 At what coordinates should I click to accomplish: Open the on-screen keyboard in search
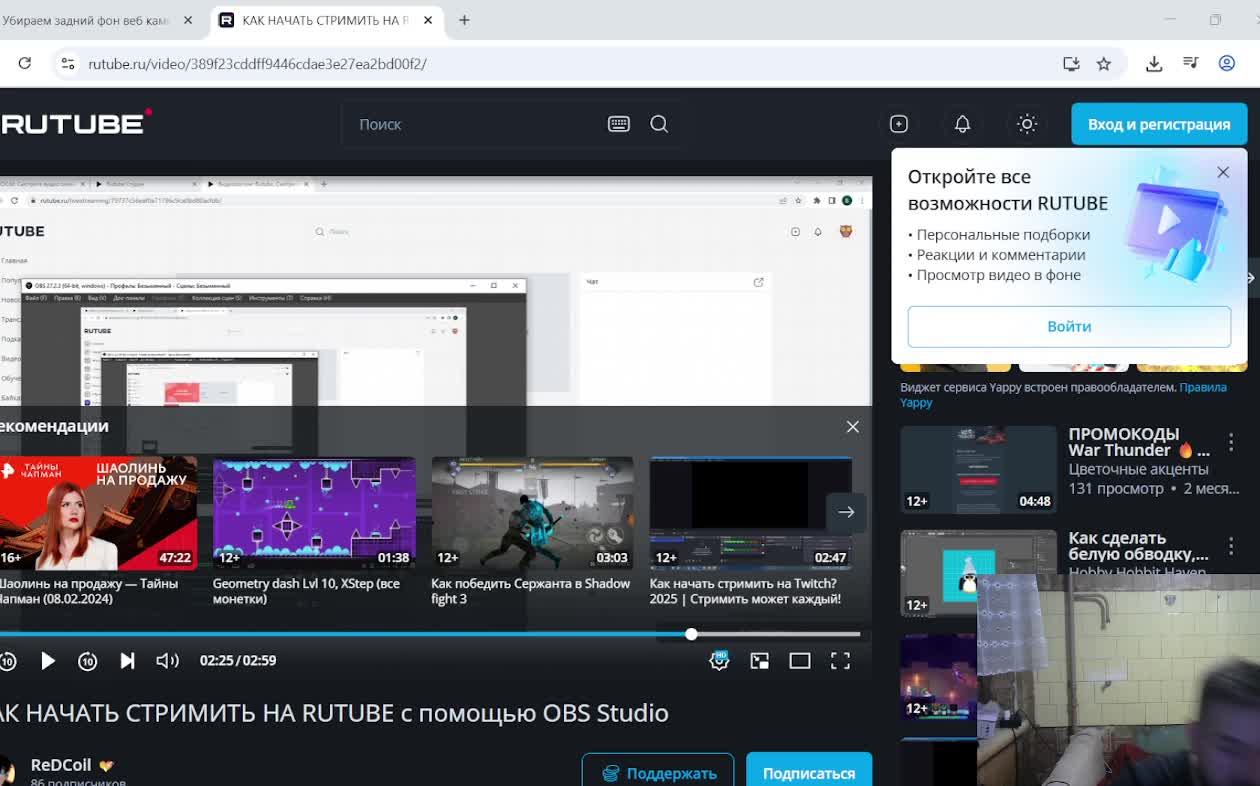[x=619, y=124]
